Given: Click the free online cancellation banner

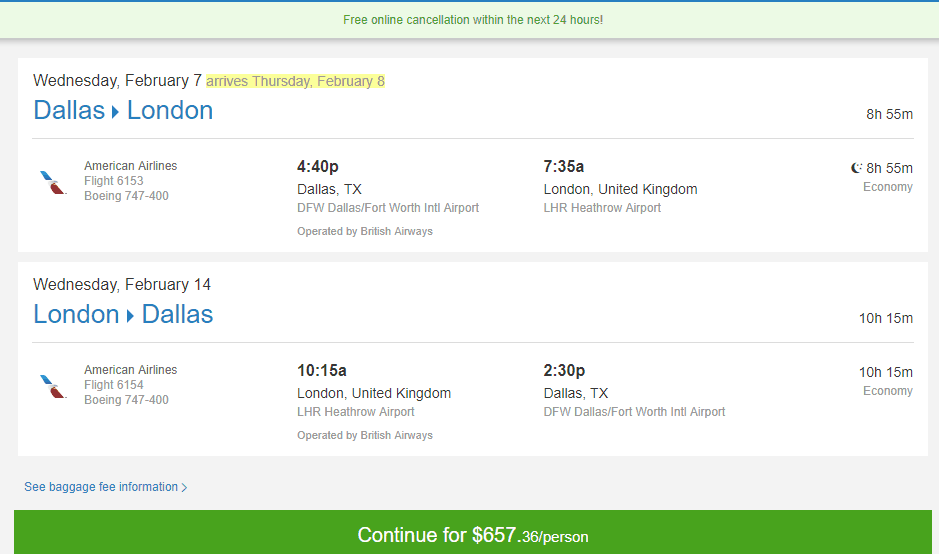Looking at the screenshot, I should click(x=472, y=20).
